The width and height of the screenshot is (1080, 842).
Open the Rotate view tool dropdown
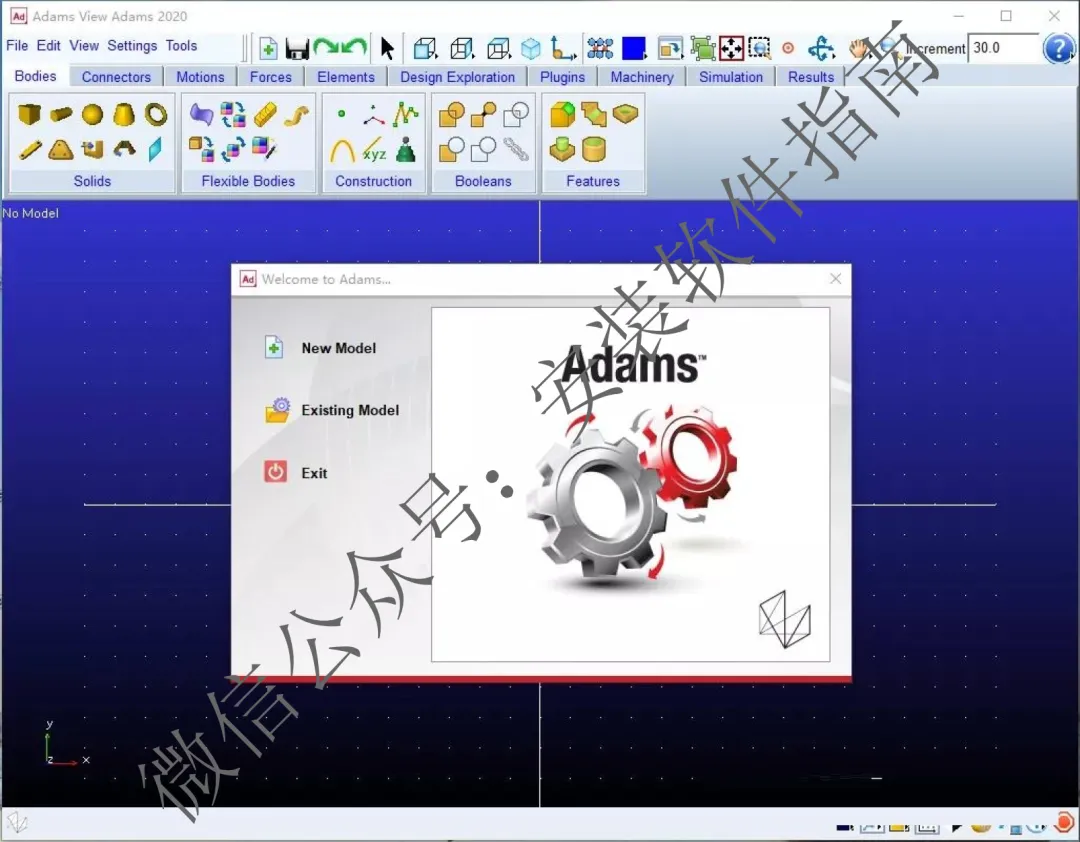(x=822, y=48)
